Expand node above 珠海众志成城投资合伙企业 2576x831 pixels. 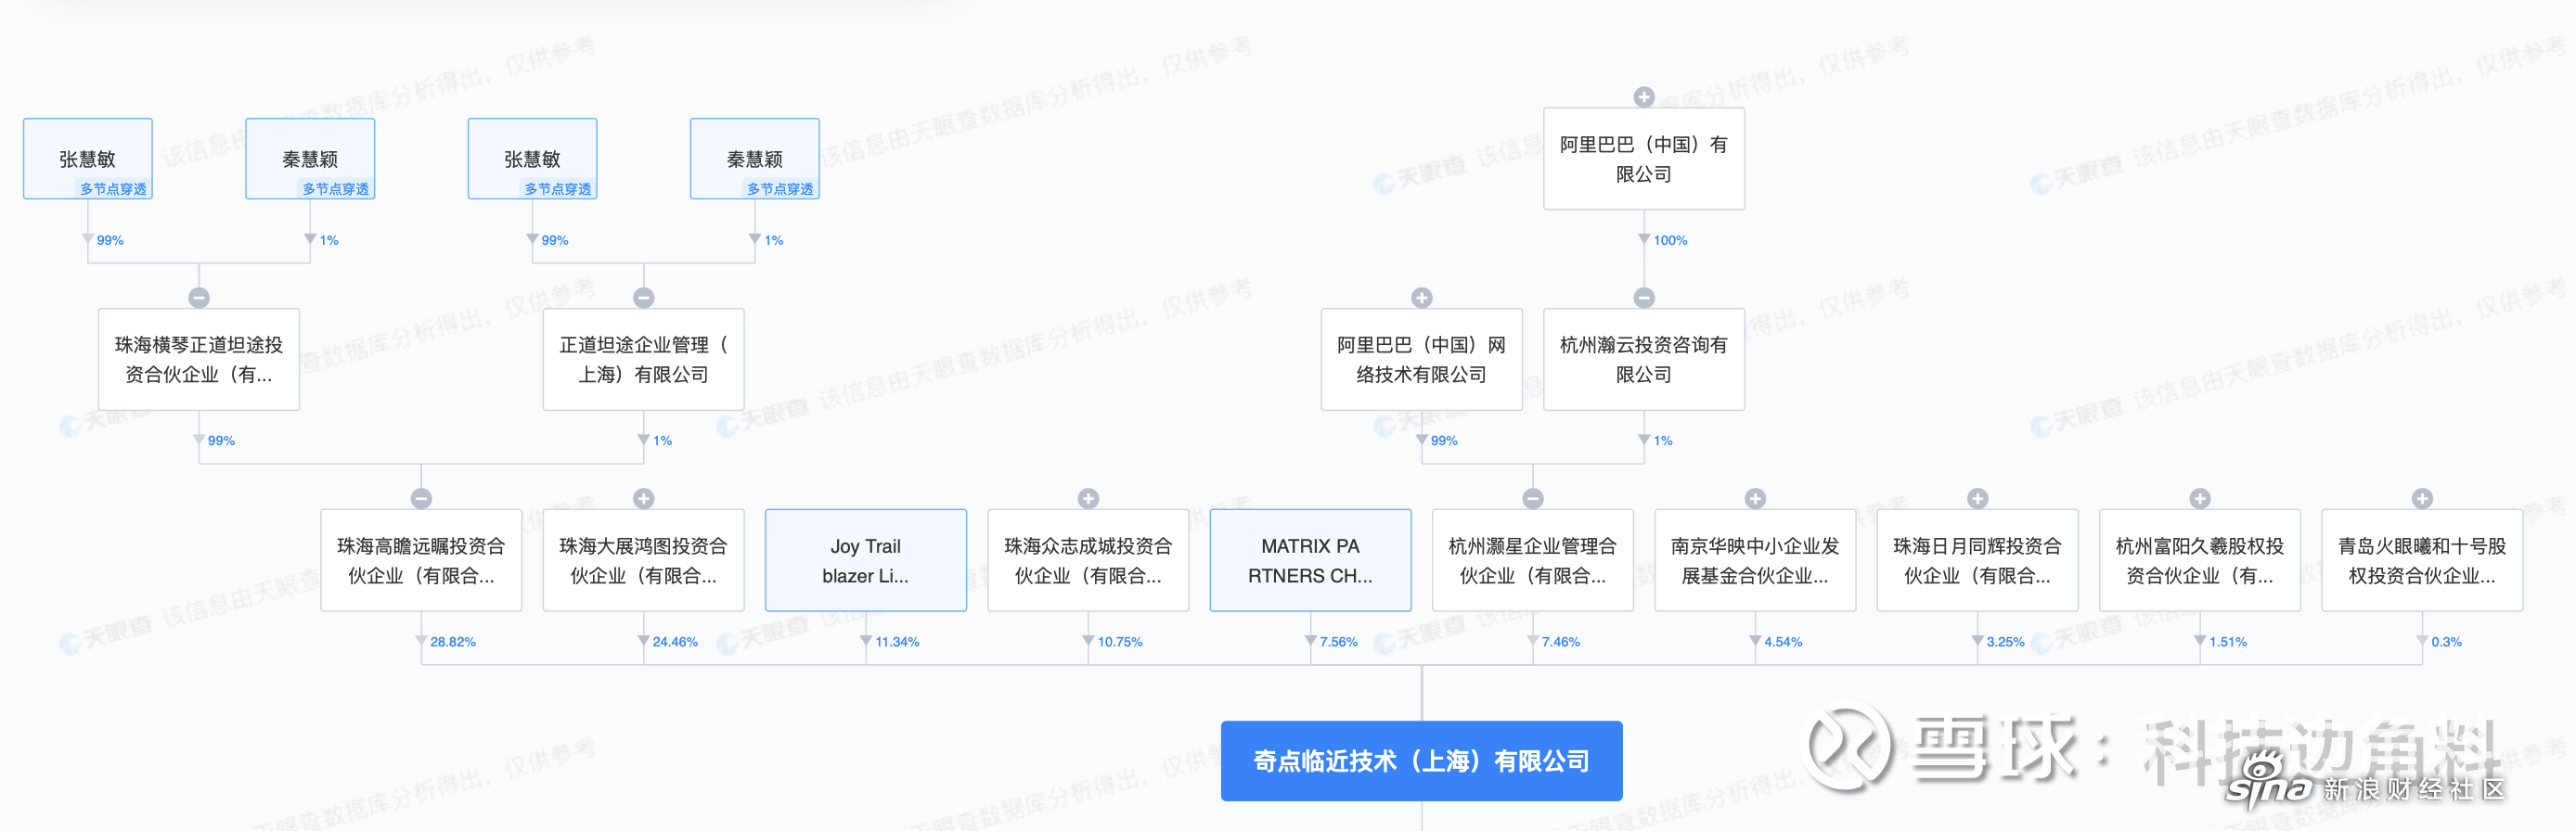(x=1088, y=498)
